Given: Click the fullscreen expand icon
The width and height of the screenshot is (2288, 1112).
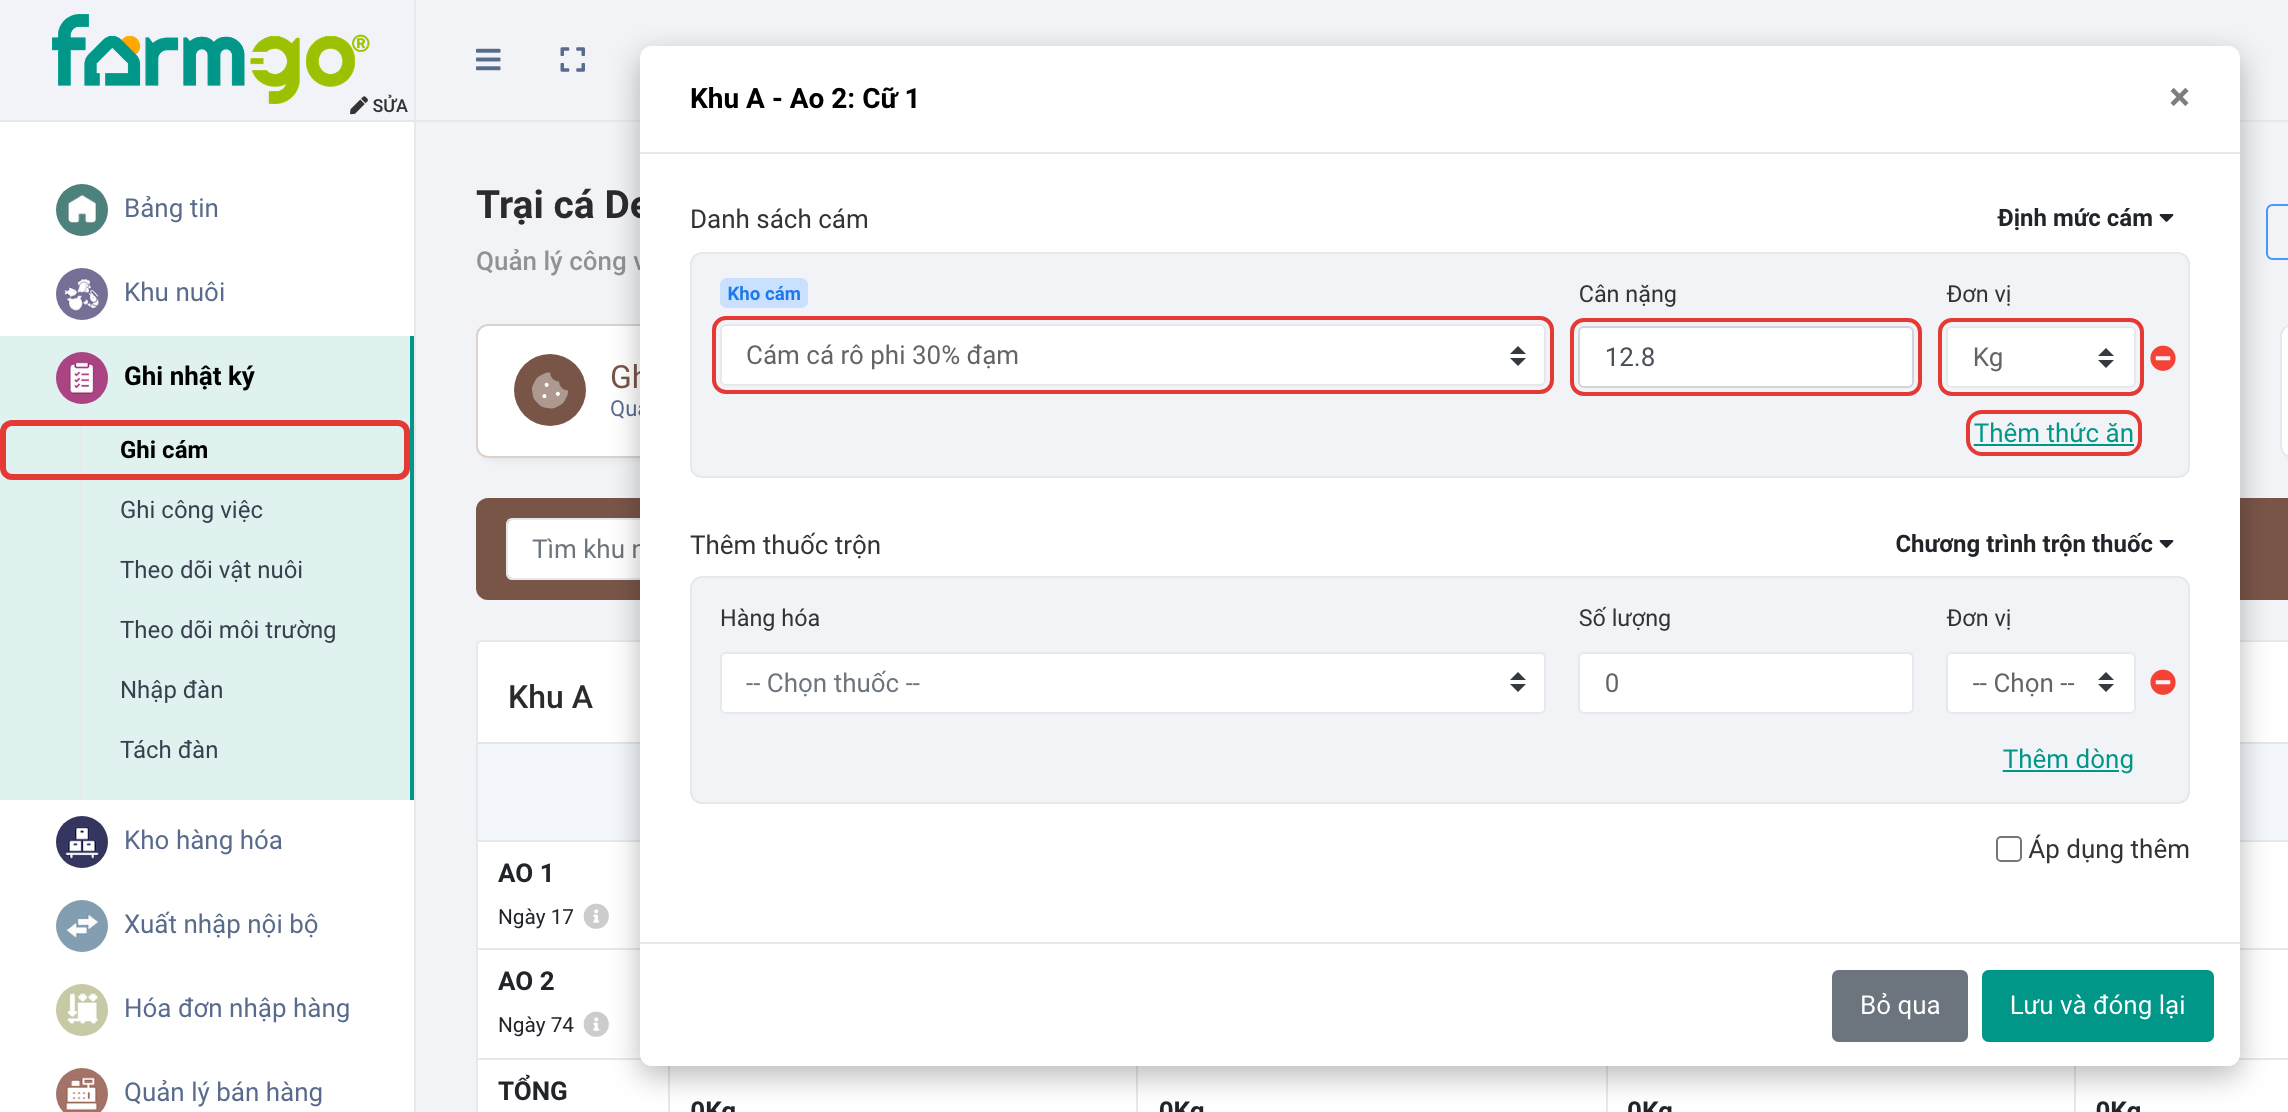Looking at the screenshot, I should 573,60.
